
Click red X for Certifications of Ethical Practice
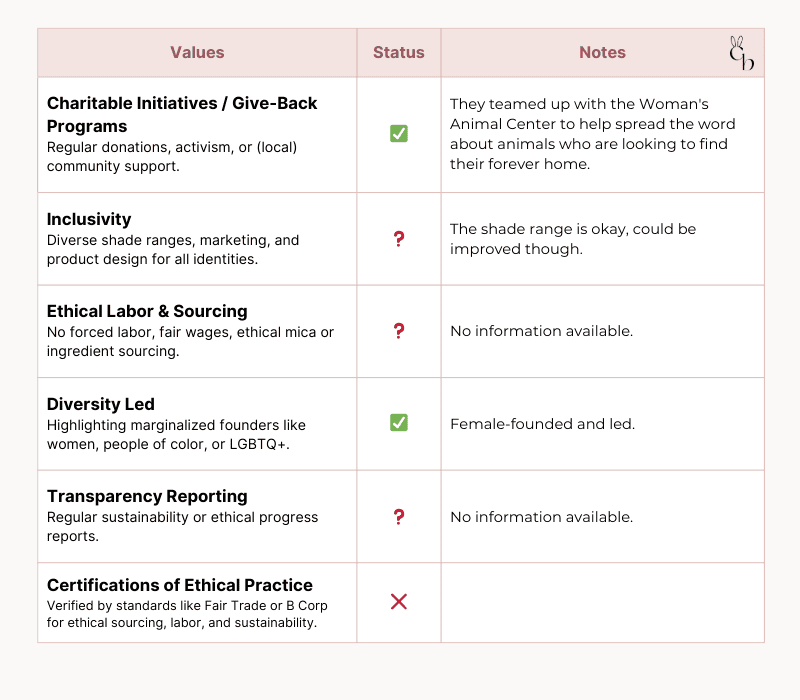tap(398, 602)
